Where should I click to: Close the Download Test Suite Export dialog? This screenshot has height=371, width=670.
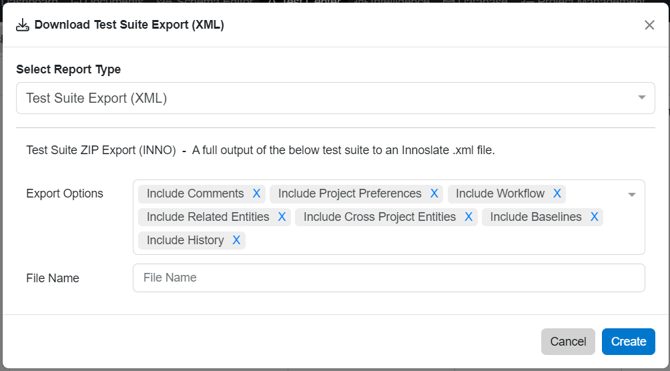coord(649,25)
